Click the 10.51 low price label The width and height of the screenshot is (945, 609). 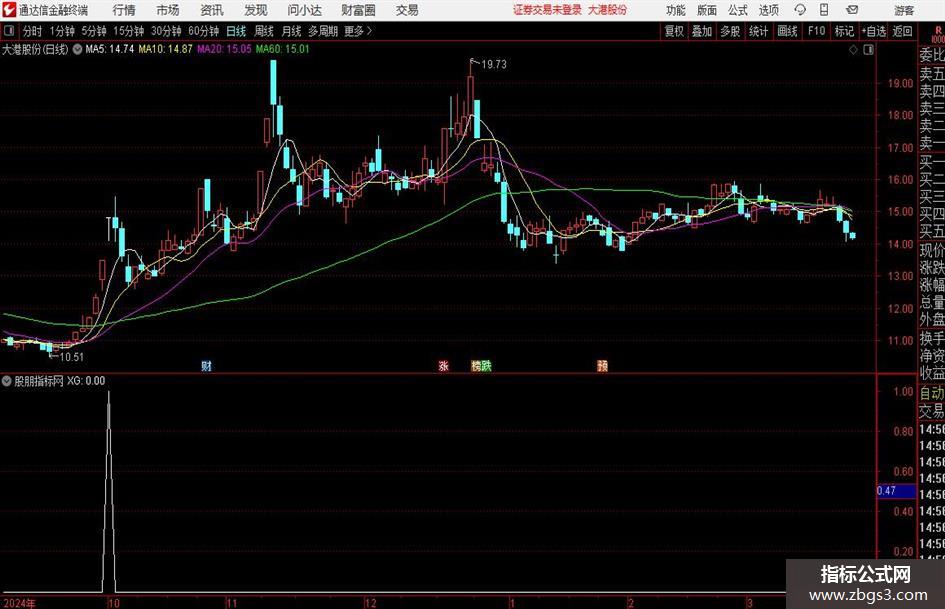point(71,357)
